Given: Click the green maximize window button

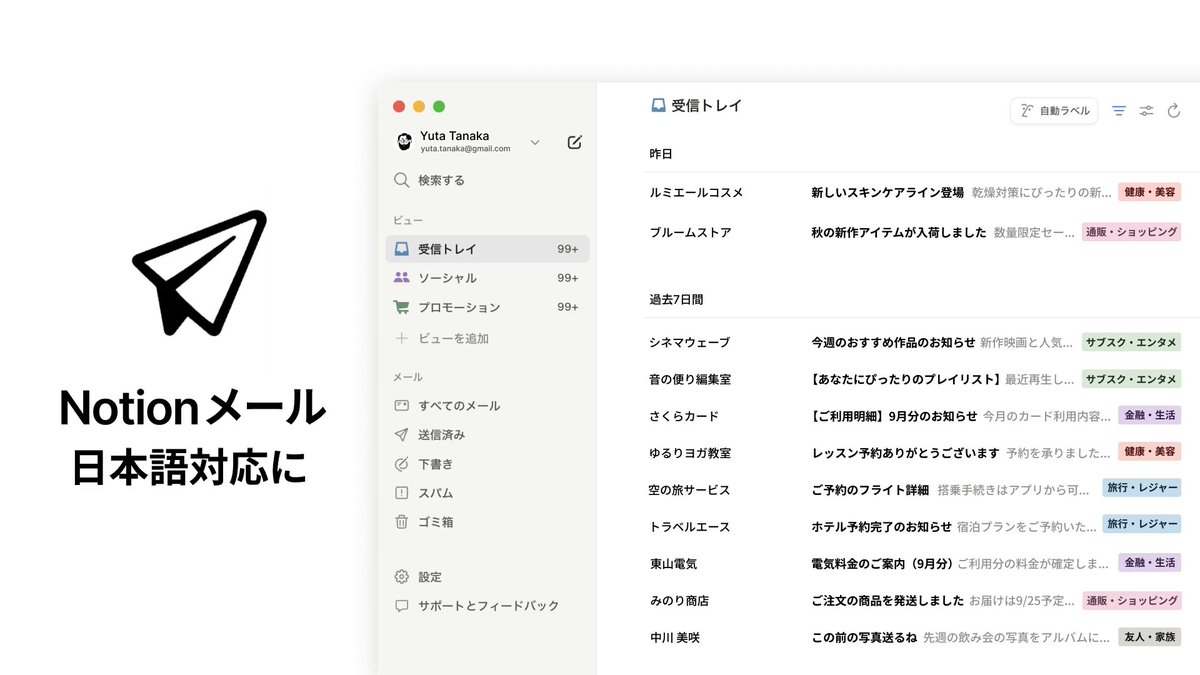Looking at the screenshot, I should (x=439, y=107).
